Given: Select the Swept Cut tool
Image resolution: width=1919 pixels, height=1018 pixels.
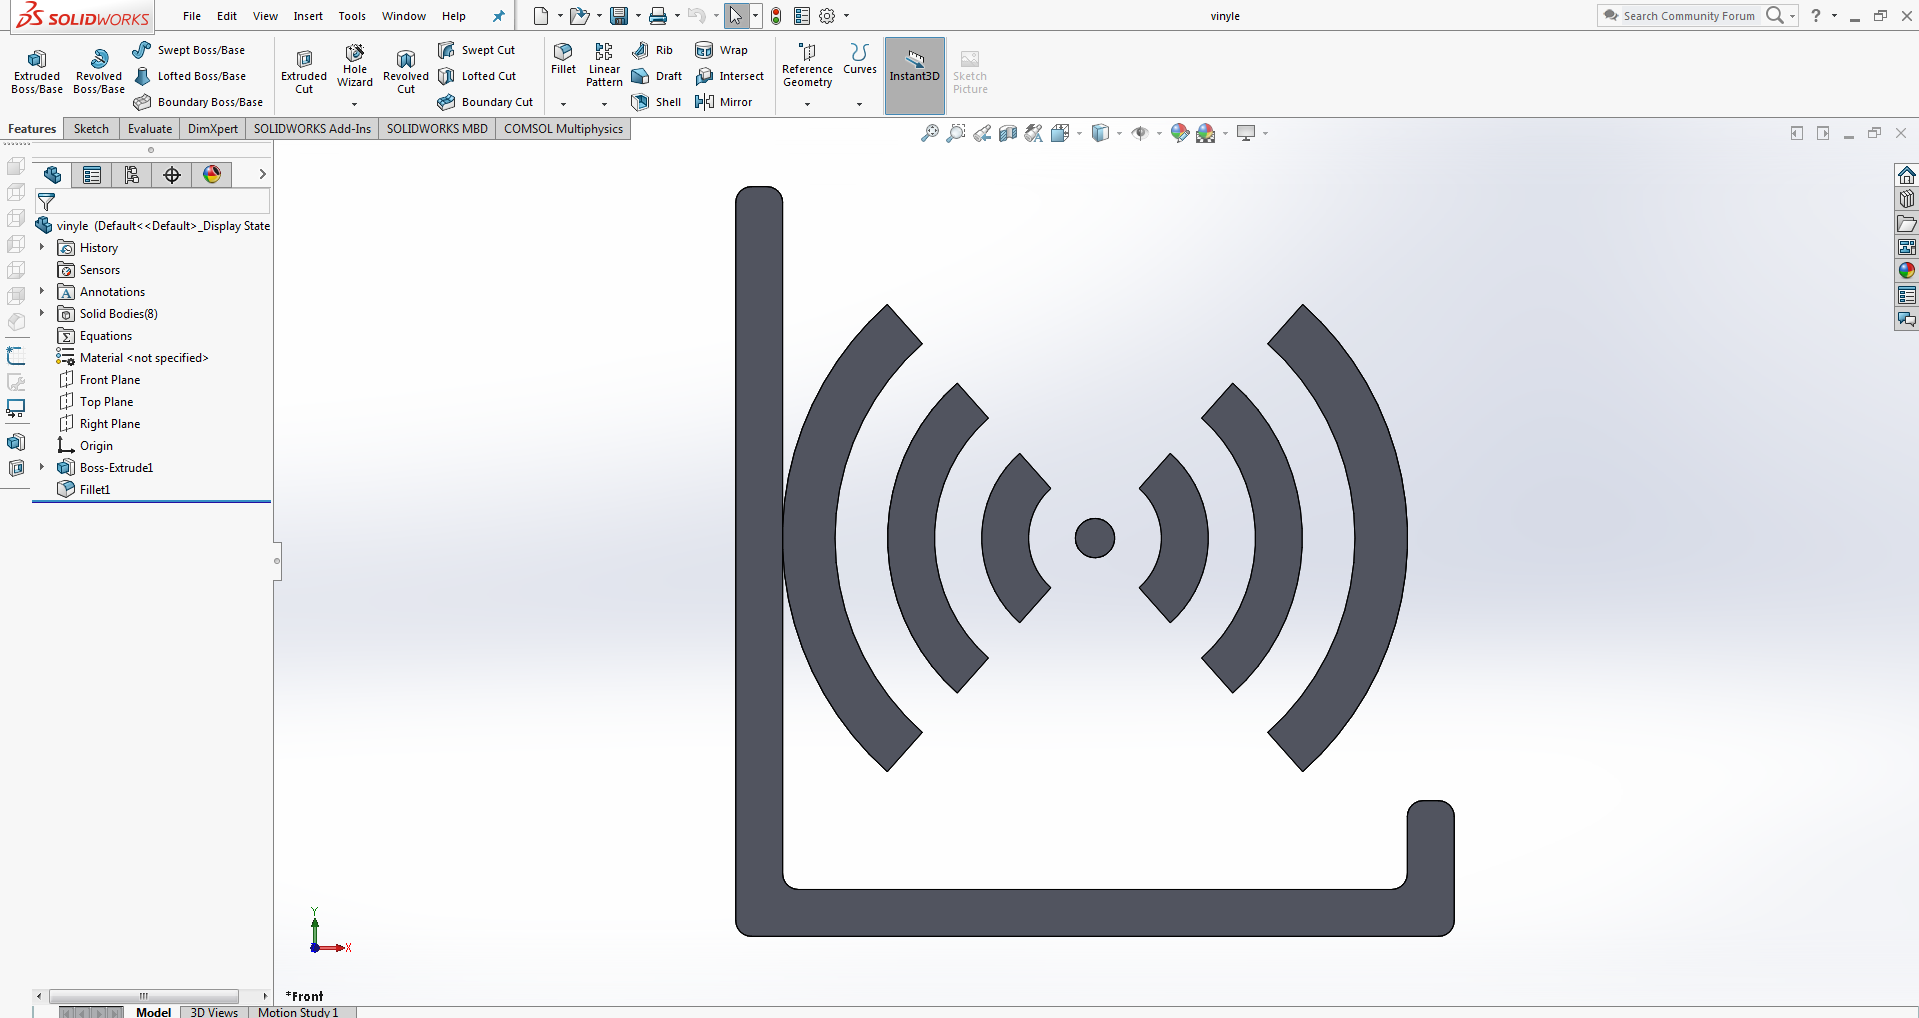Looking at the screenshot, I should [477, 50].
